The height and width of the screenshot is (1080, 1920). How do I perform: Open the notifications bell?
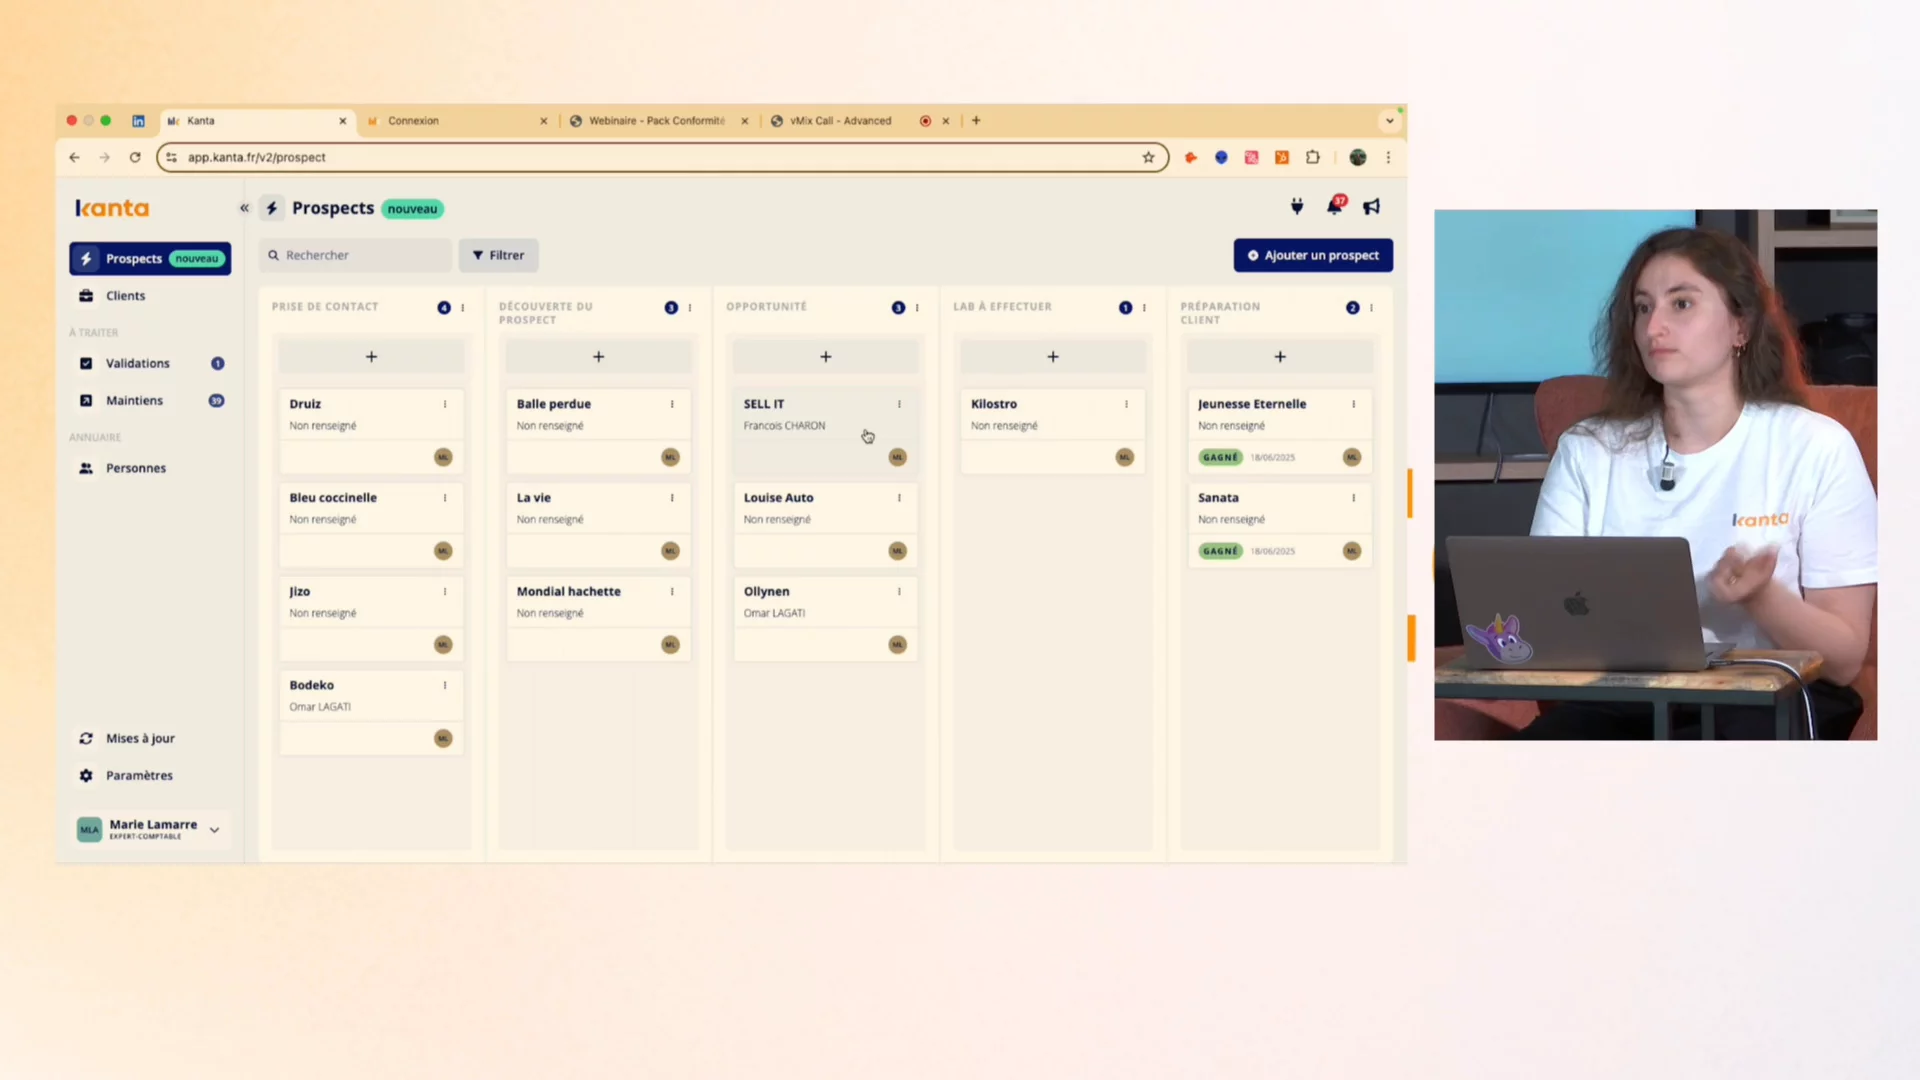[1335, 206]
